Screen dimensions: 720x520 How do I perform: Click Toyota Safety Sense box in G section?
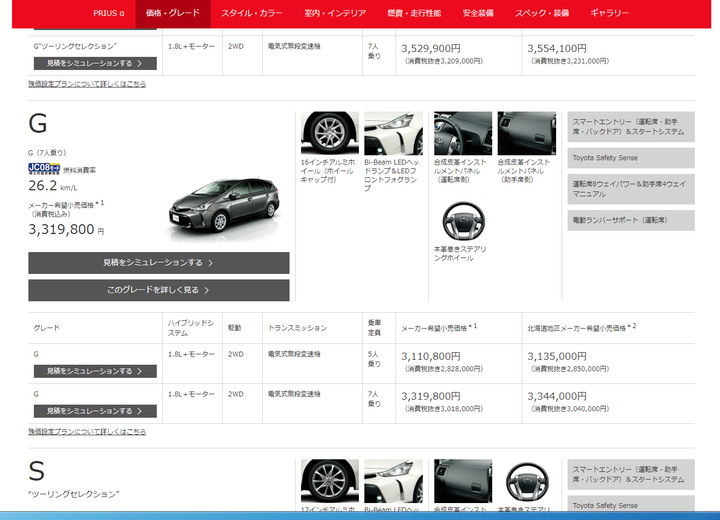(631, 158)
